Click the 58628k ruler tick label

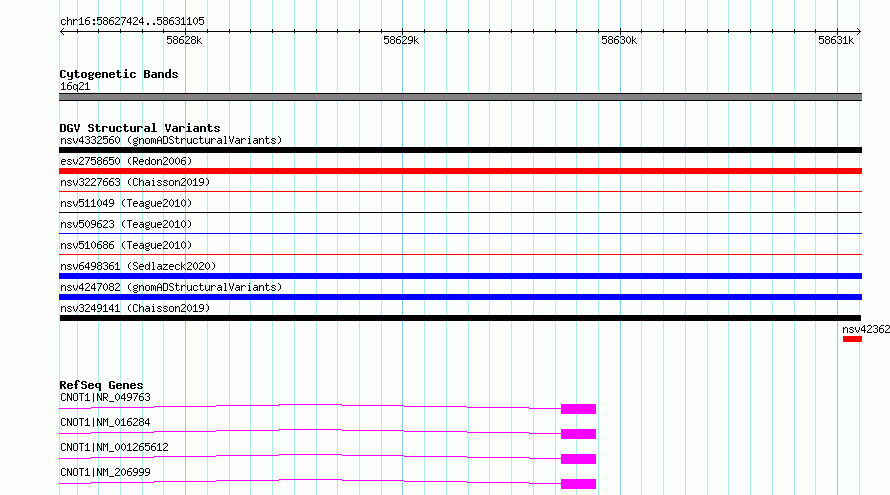click(x=184, y=40)
